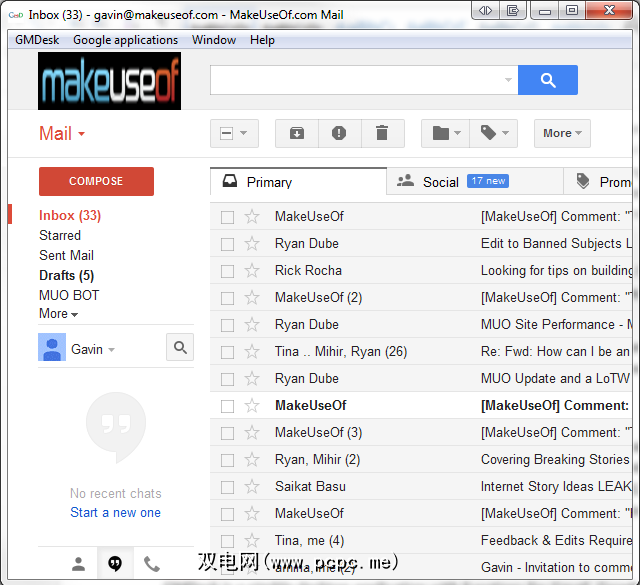
Task: Tick checkbox for Rick Rocha email
Action: point(227,271)
